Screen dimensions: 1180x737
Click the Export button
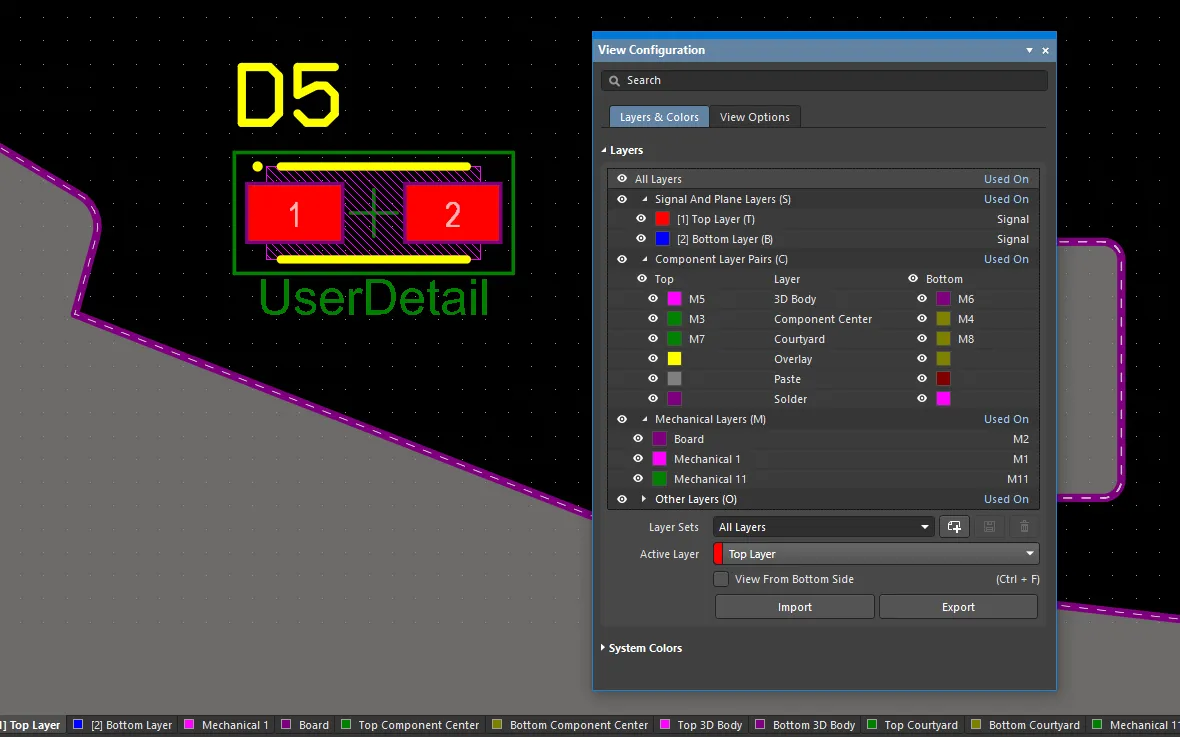(x=958, y=607)
